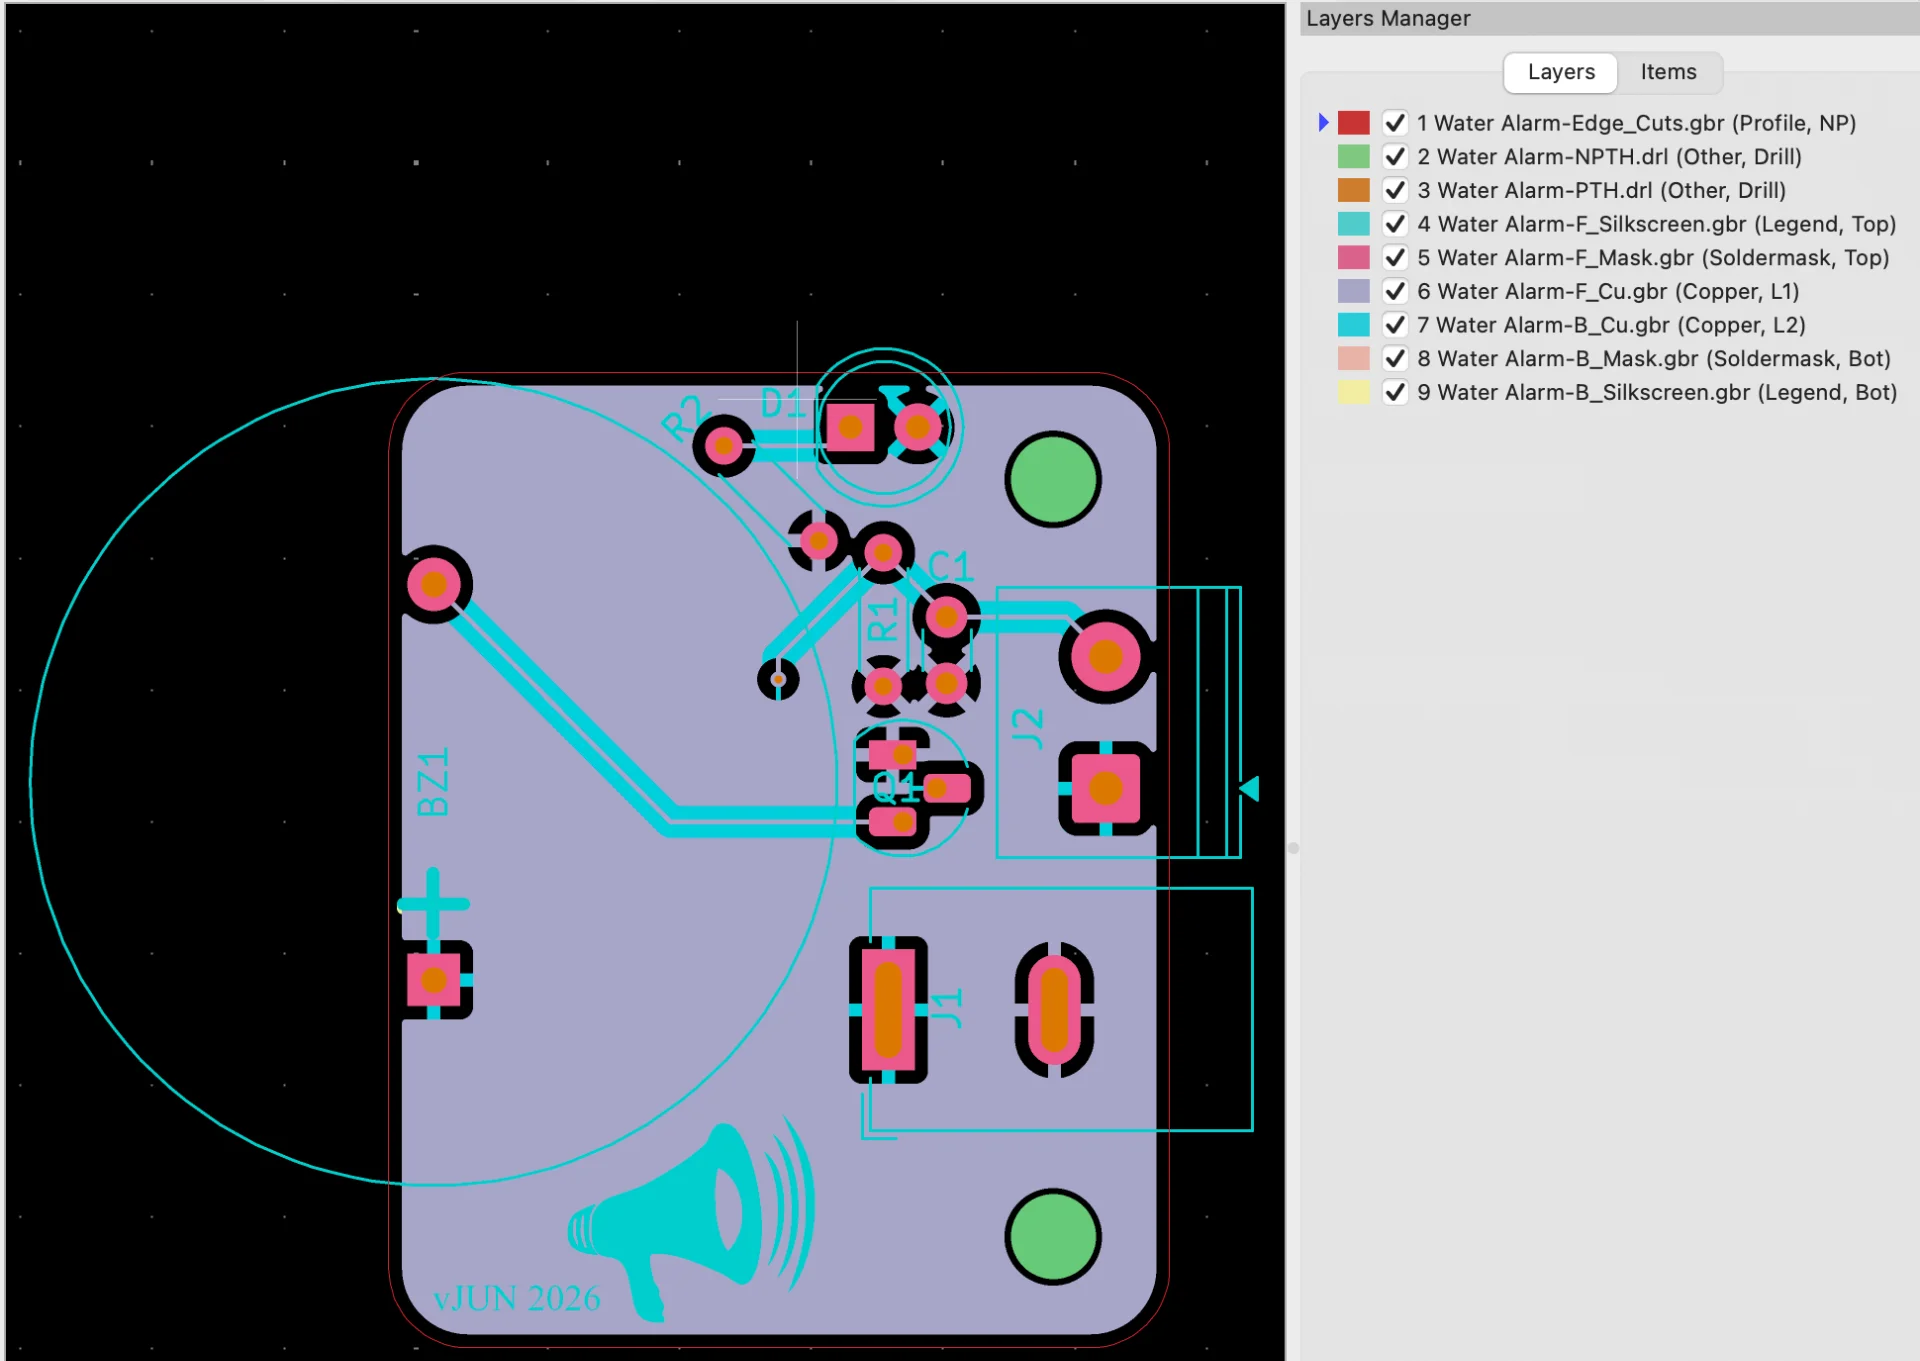Click the blue arrow beside the Edge_Cuts layer
Screen dimensions: 1920x1361
(1323, 122)
